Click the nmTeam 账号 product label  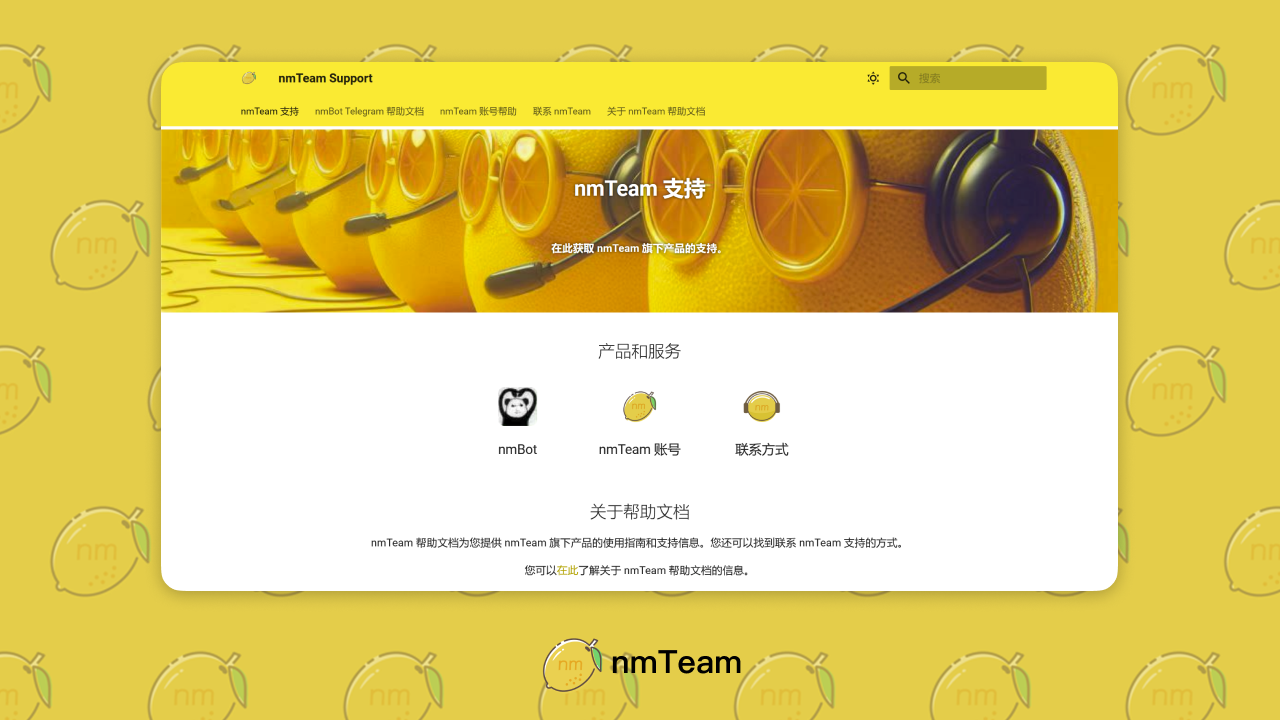pyautogui.click(x=639, y=449)
